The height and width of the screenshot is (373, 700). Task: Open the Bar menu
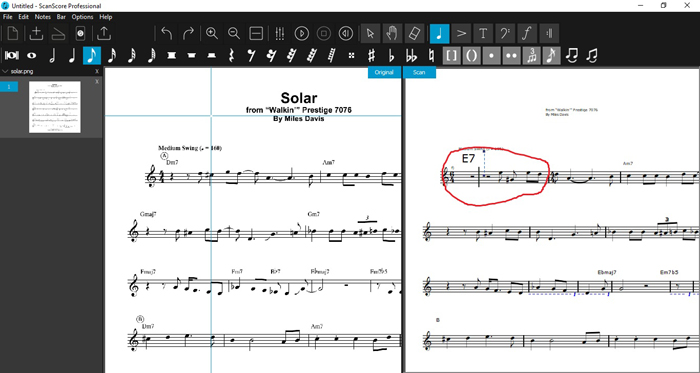click(61, 17)
